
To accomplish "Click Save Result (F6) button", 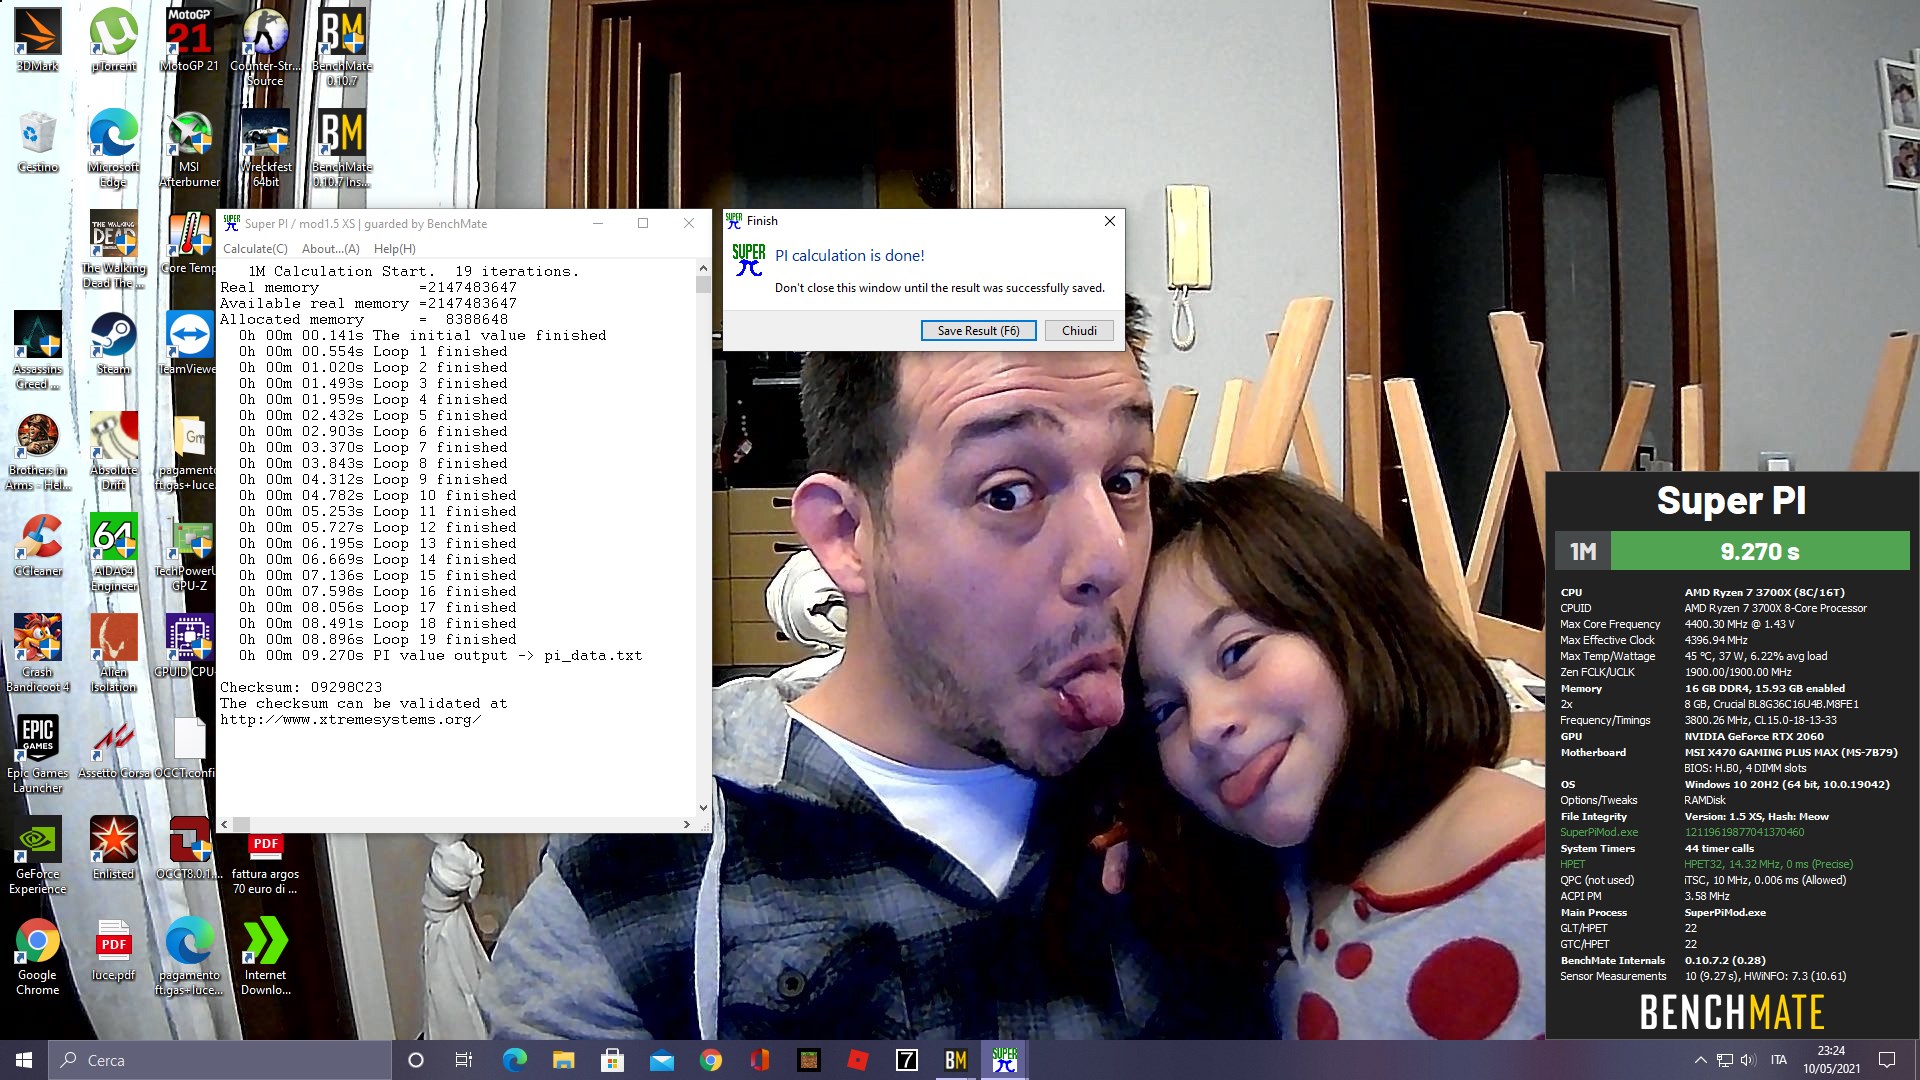I will (x=978, y=331).
